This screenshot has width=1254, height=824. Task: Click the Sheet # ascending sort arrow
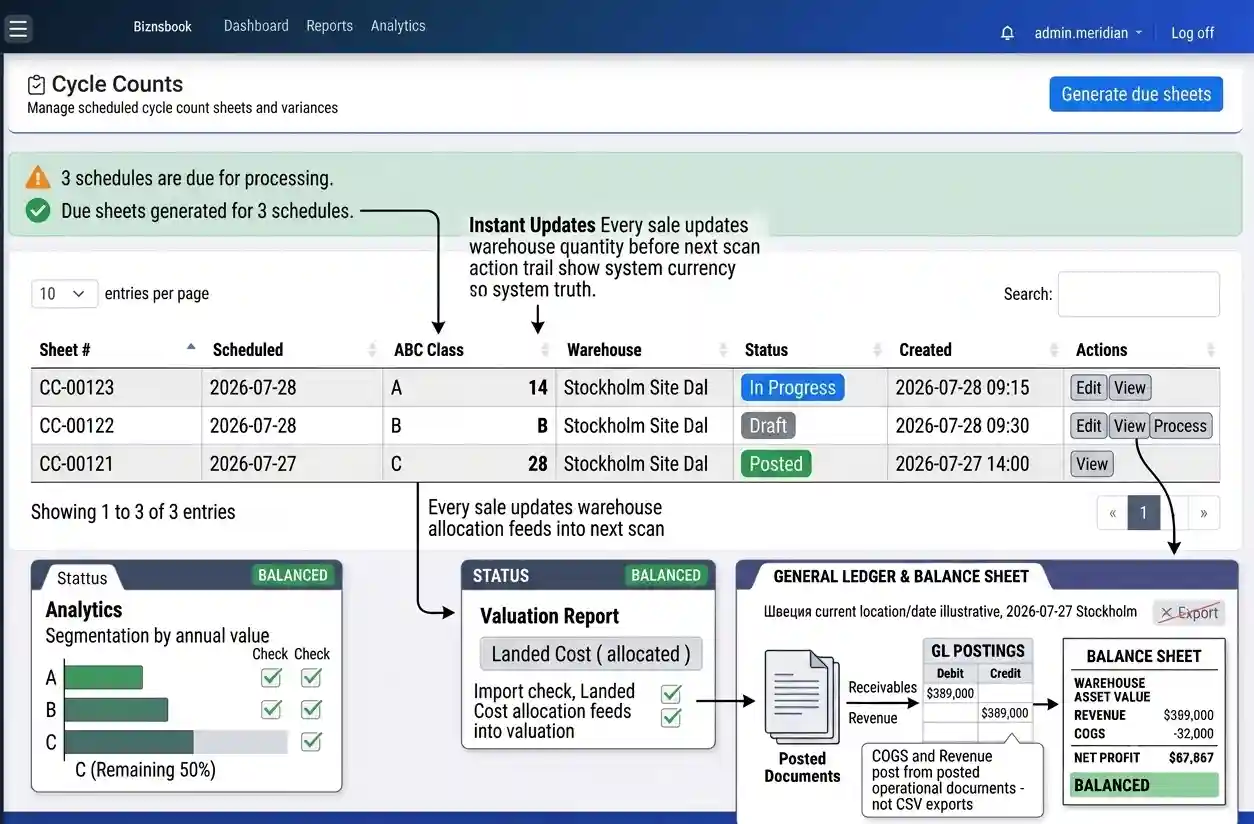click(191, 347)
